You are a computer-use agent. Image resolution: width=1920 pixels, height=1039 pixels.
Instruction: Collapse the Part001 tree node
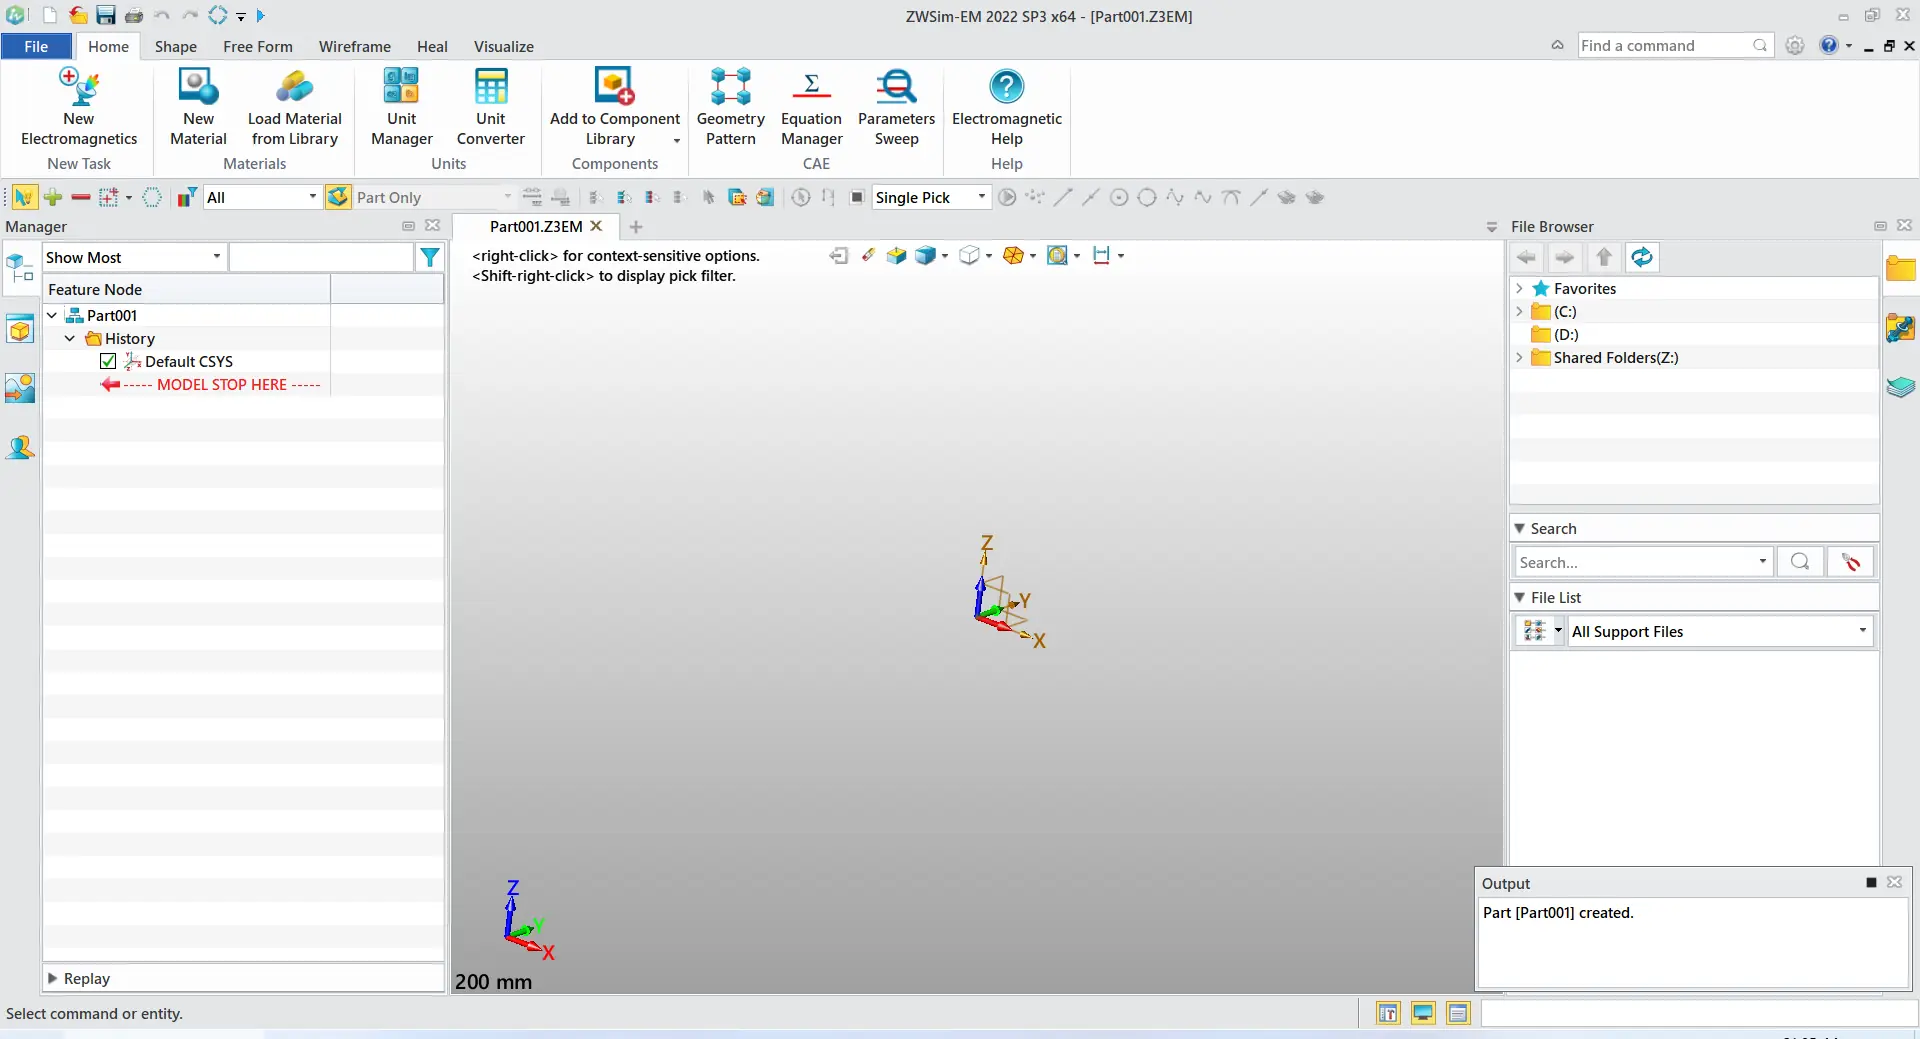(52, 315)
